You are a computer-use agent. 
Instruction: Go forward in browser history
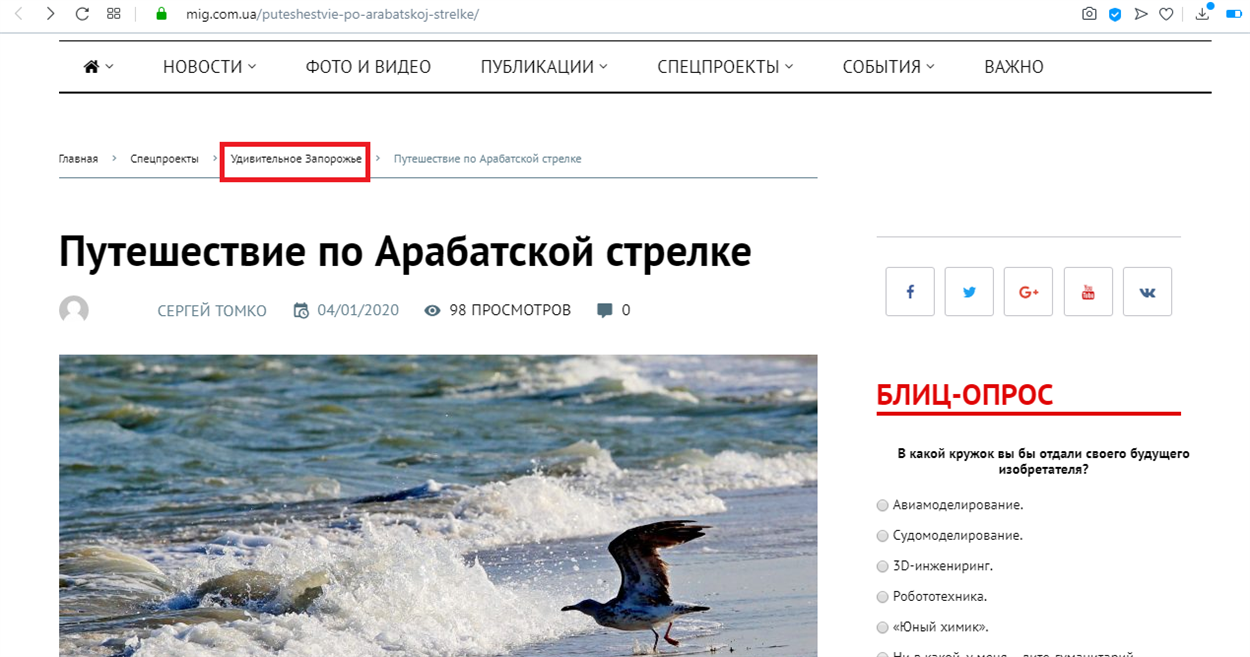tap(50, 14)
